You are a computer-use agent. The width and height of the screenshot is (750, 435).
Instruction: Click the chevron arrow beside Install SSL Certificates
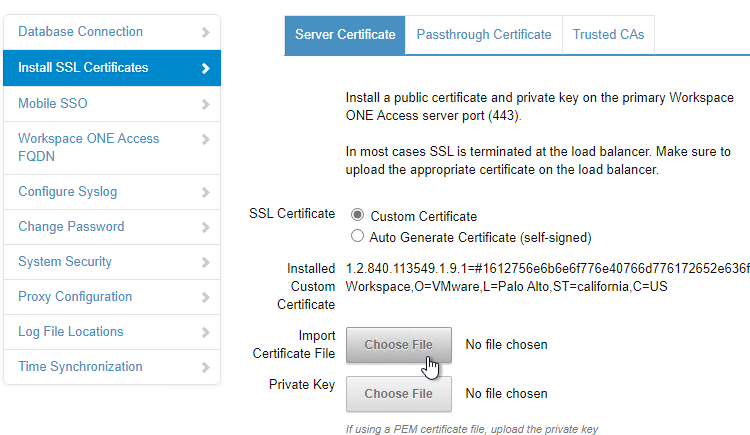pos(206,68)
